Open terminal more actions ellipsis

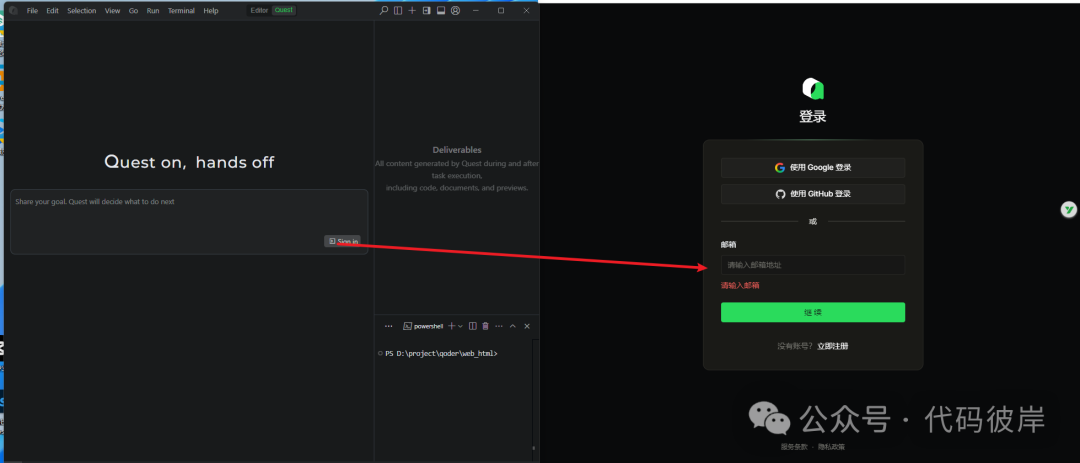pos(499,326)
